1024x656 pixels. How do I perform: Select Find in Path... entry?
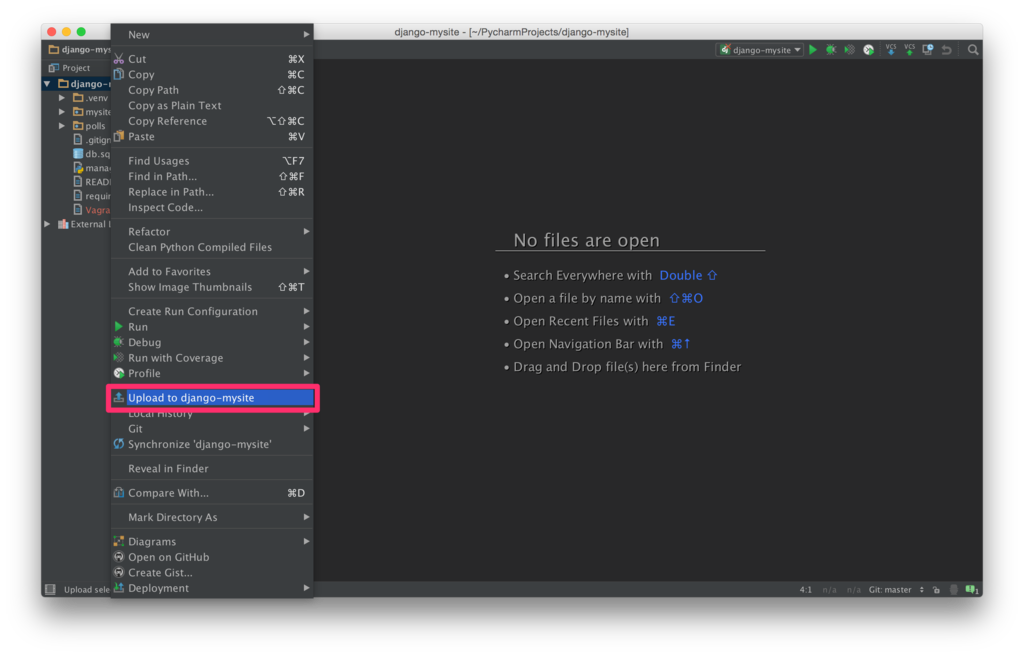pyautogui.click(x=212, y=176)
